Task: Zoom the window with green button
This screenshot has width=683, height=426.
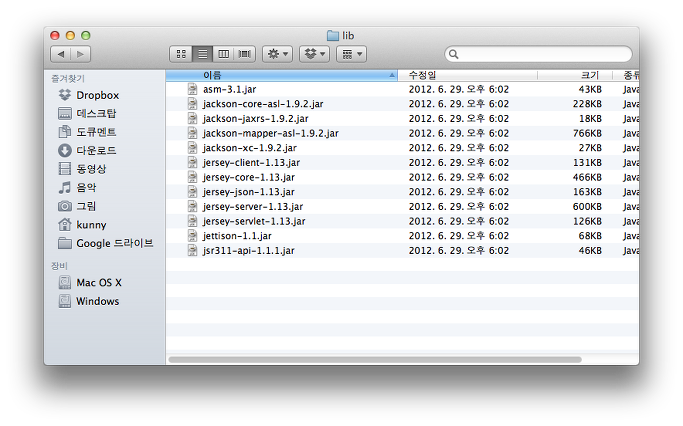Action: tap(86, 35)
